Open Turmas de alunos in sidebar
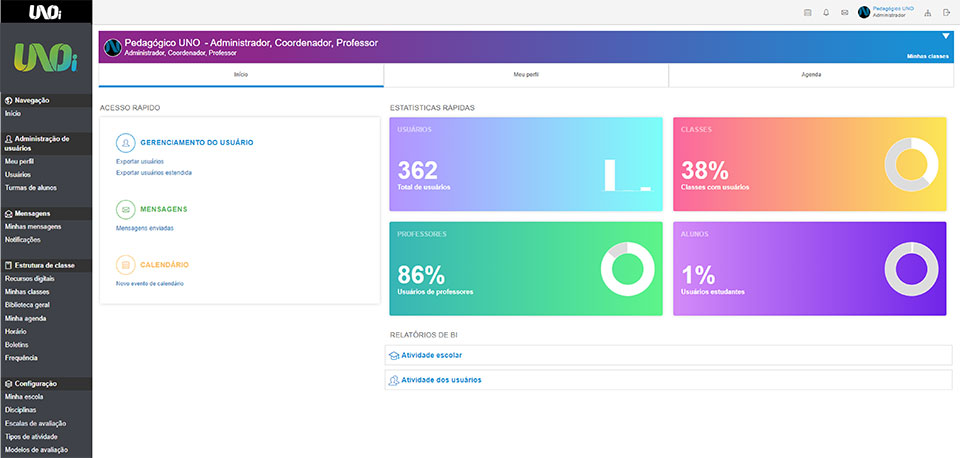The width and height of the screenshot is (960, 458). click(x=31, y=188)
